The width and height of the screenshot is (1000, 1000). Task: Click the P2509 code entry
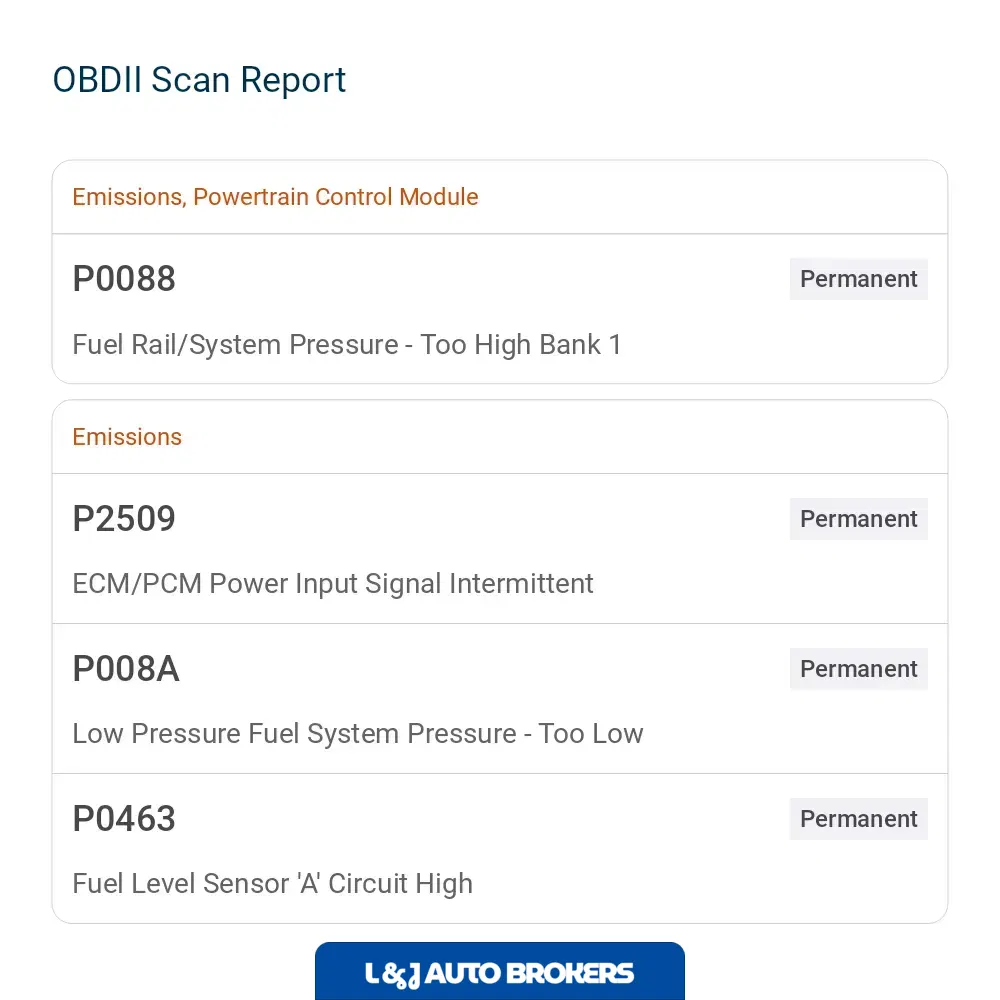tap(124, 518)
